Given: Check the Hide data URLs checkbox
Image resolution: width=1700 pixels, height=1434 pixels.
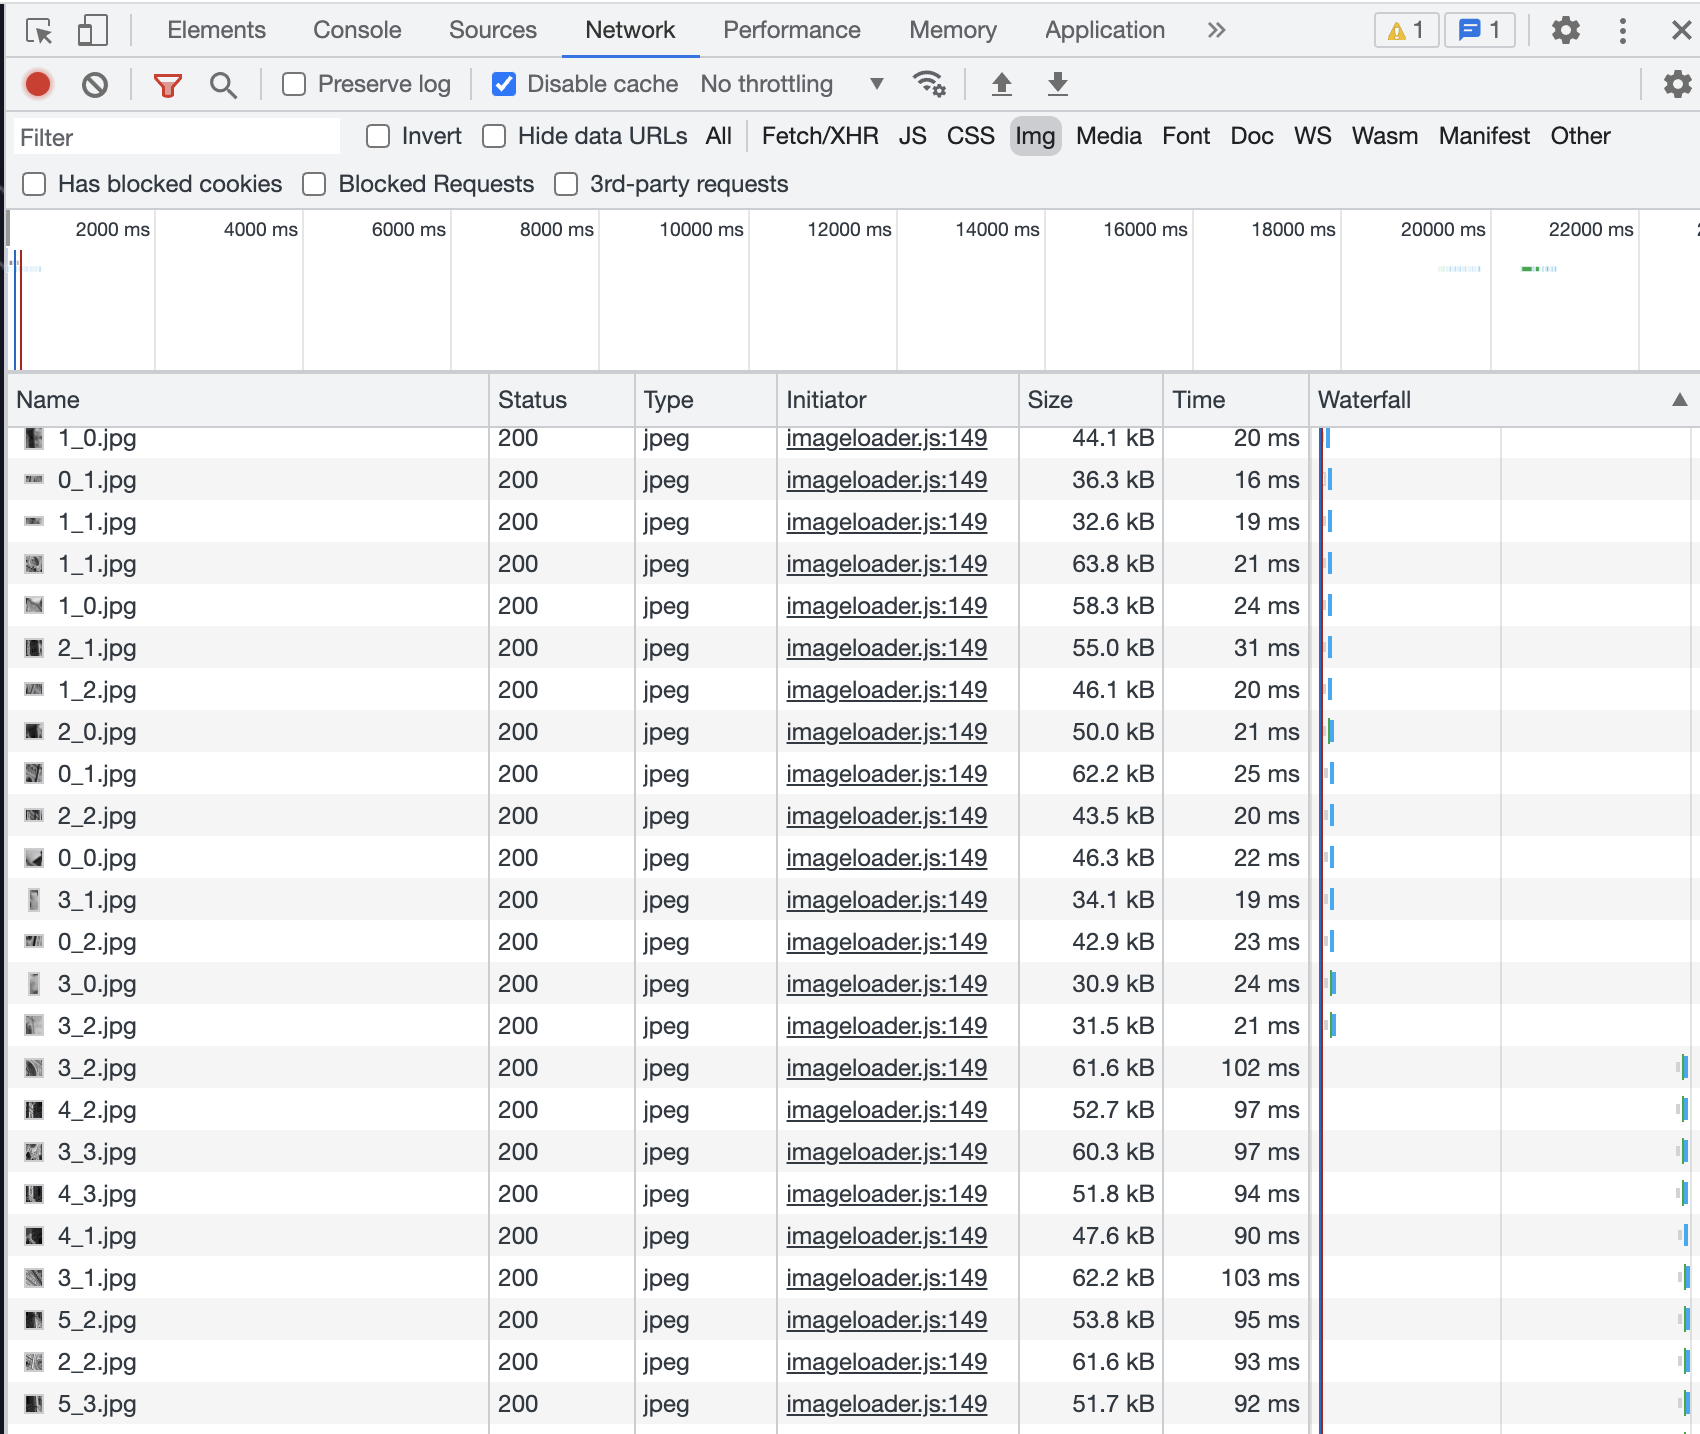Looking at the screenshot, I should click(x=494, y=136).
